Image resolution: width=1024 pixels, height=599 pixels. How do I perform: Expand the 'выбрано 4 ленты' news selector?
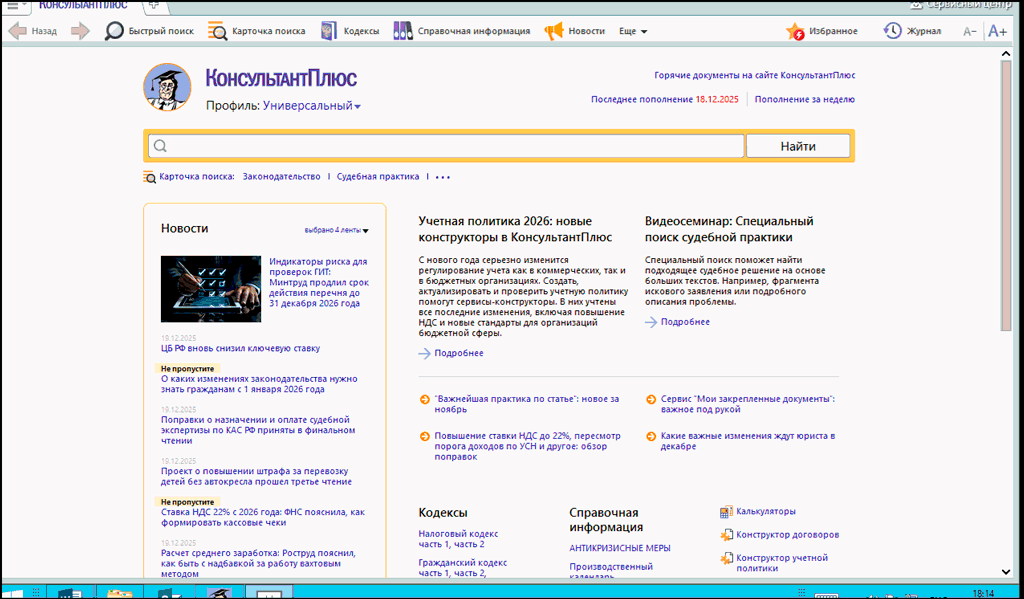coord(336,230)
